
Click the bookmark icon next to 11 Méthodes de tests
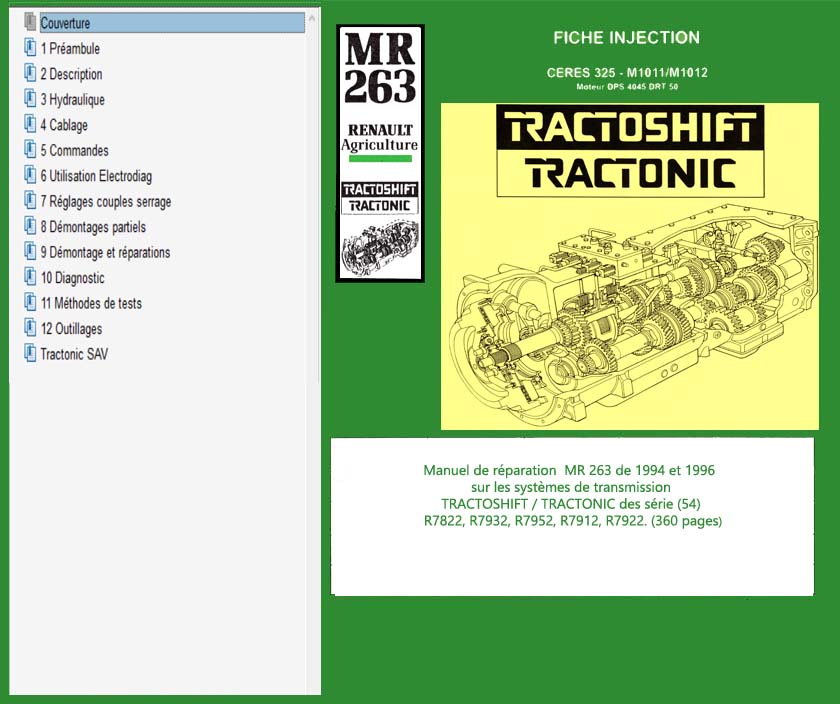tap(30, 302)
